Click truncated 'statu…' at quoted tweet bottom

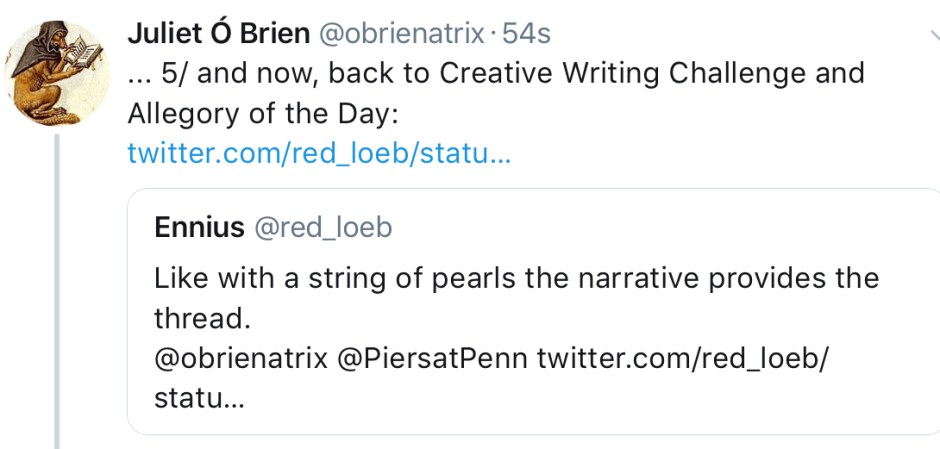click(x=198, y=397)
